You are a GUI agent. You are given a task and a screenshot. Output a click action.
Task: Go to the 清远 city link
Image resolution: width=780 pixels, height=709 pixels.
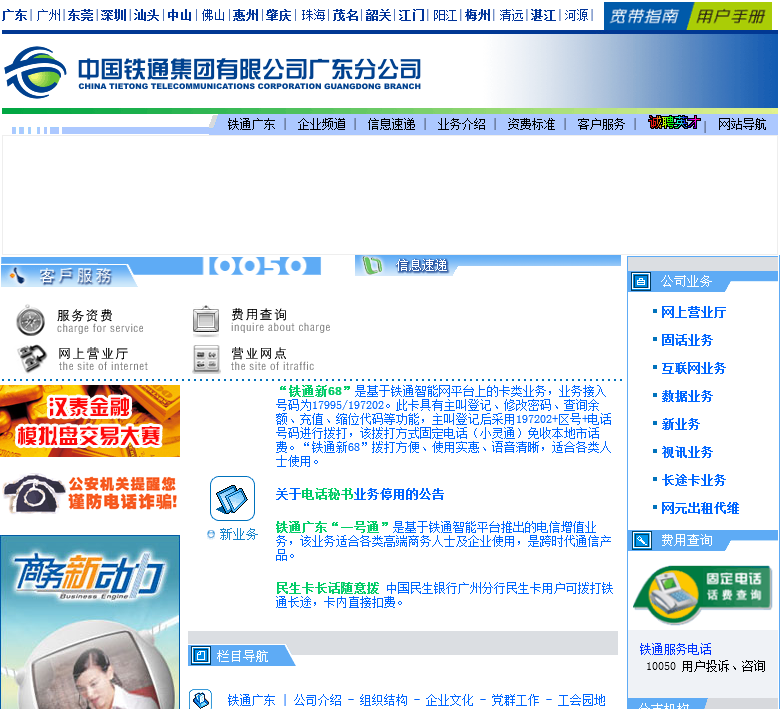click(511, 15)
